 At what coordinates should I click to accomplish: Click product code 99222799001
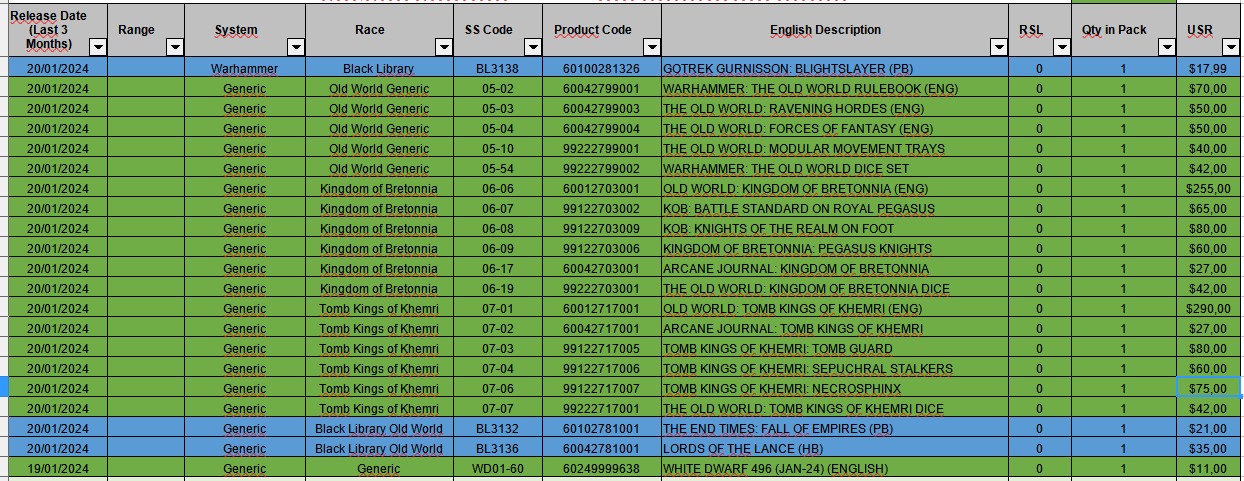coord(601,148)
